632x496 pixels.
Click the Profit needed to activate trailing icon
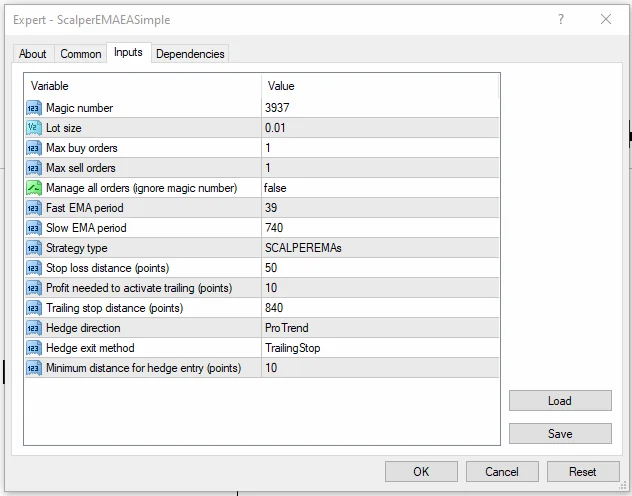coord(34,288)
